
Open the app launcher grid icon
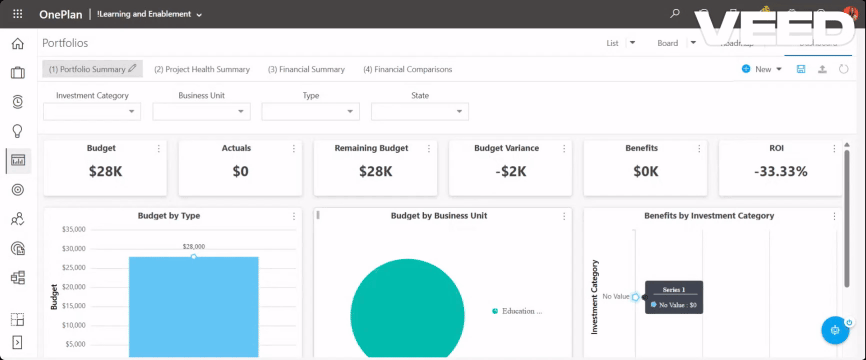click(x=18, y=14)
